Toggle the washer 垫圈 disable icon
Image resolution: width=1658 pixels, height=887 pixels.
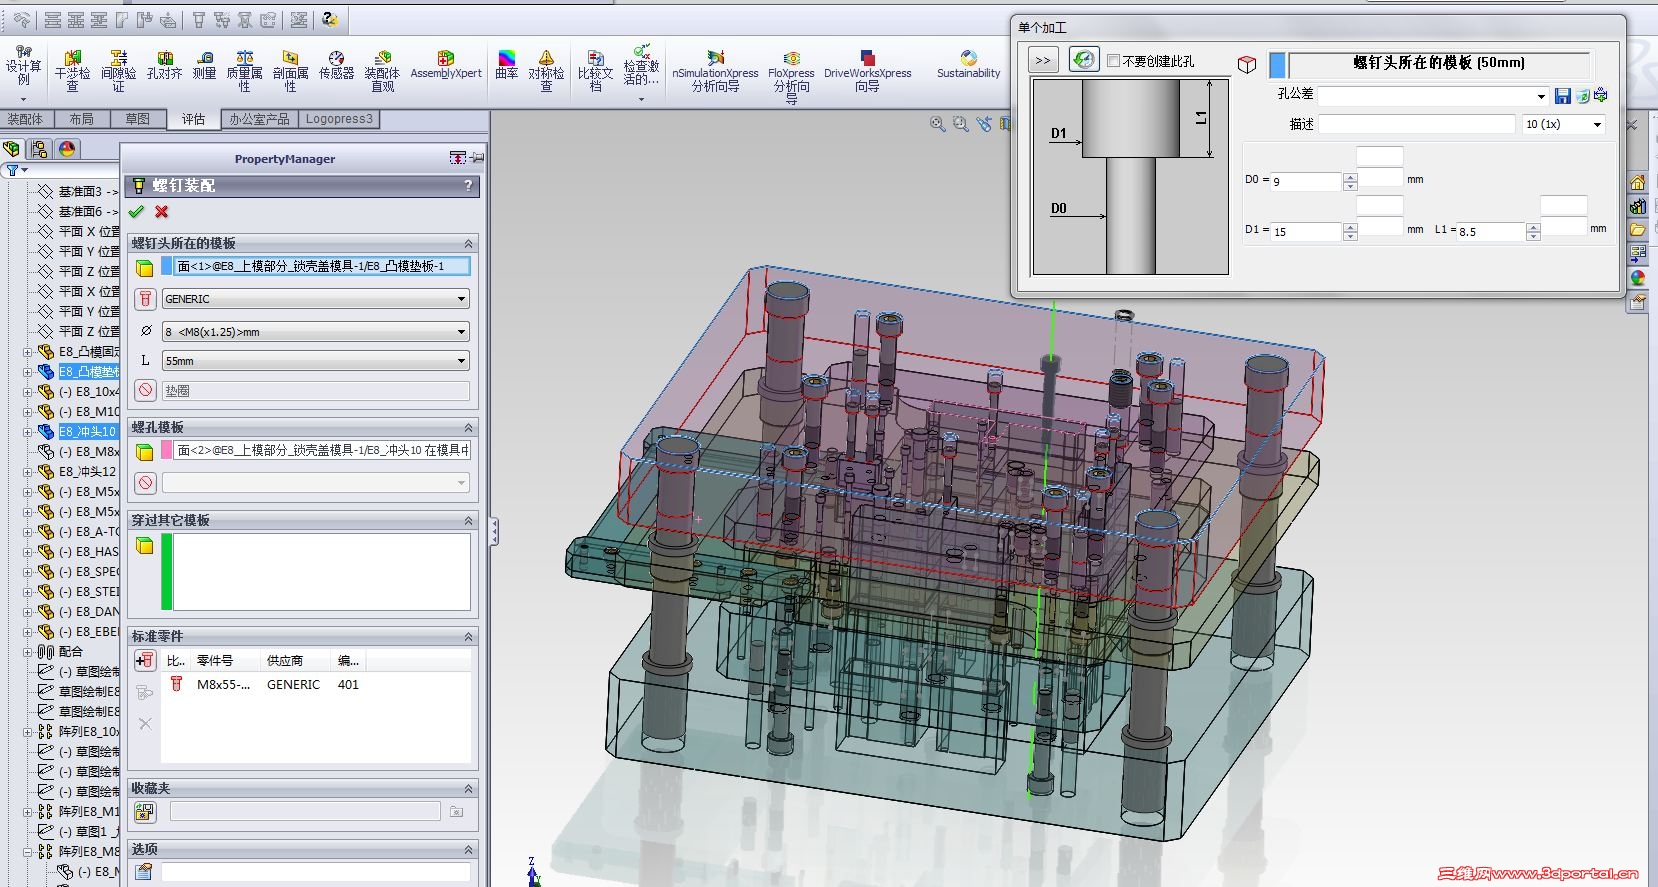coord(146,390)
